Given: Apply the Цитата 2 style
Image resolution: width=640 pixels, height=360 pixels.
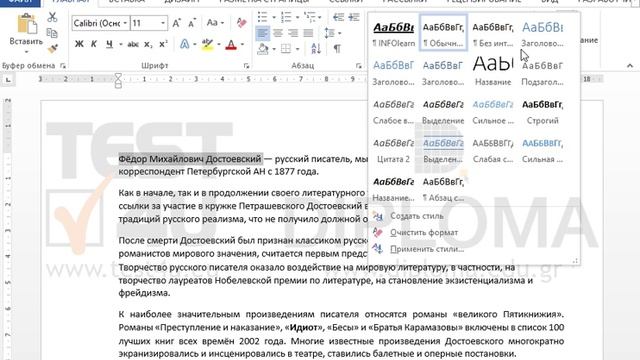Looking at the screenshot, I should point(393,149).
